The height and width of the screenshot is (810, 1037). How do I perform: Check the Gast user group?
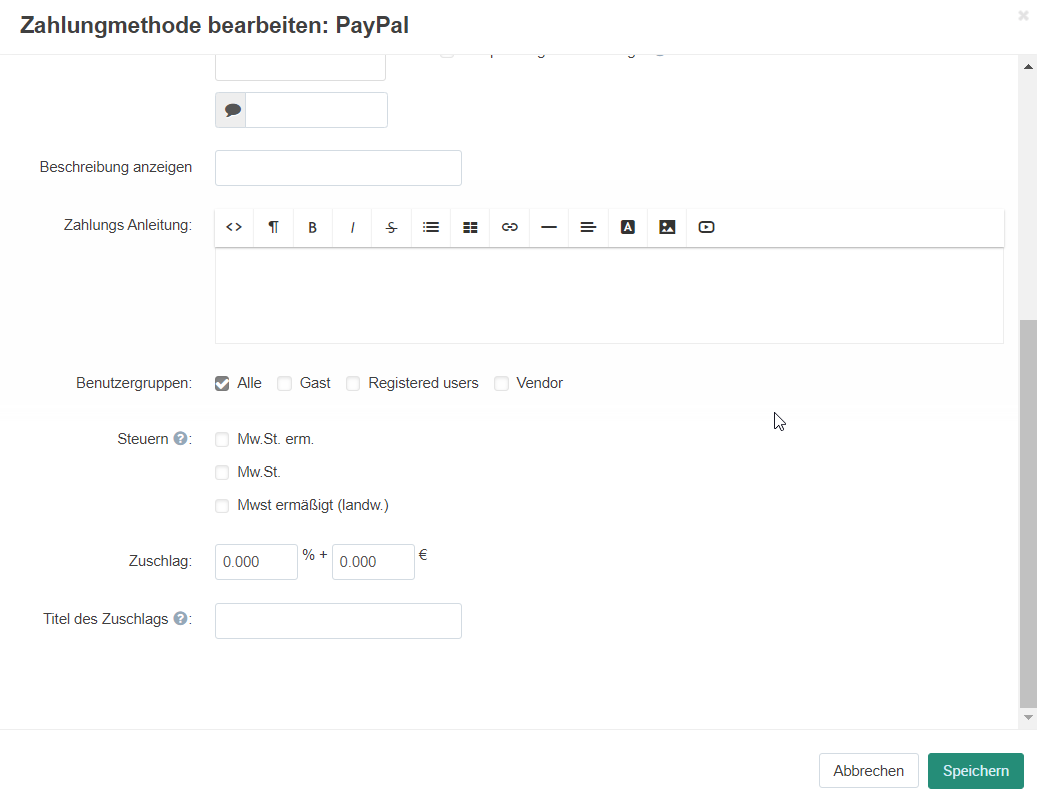tap(284, 384)
